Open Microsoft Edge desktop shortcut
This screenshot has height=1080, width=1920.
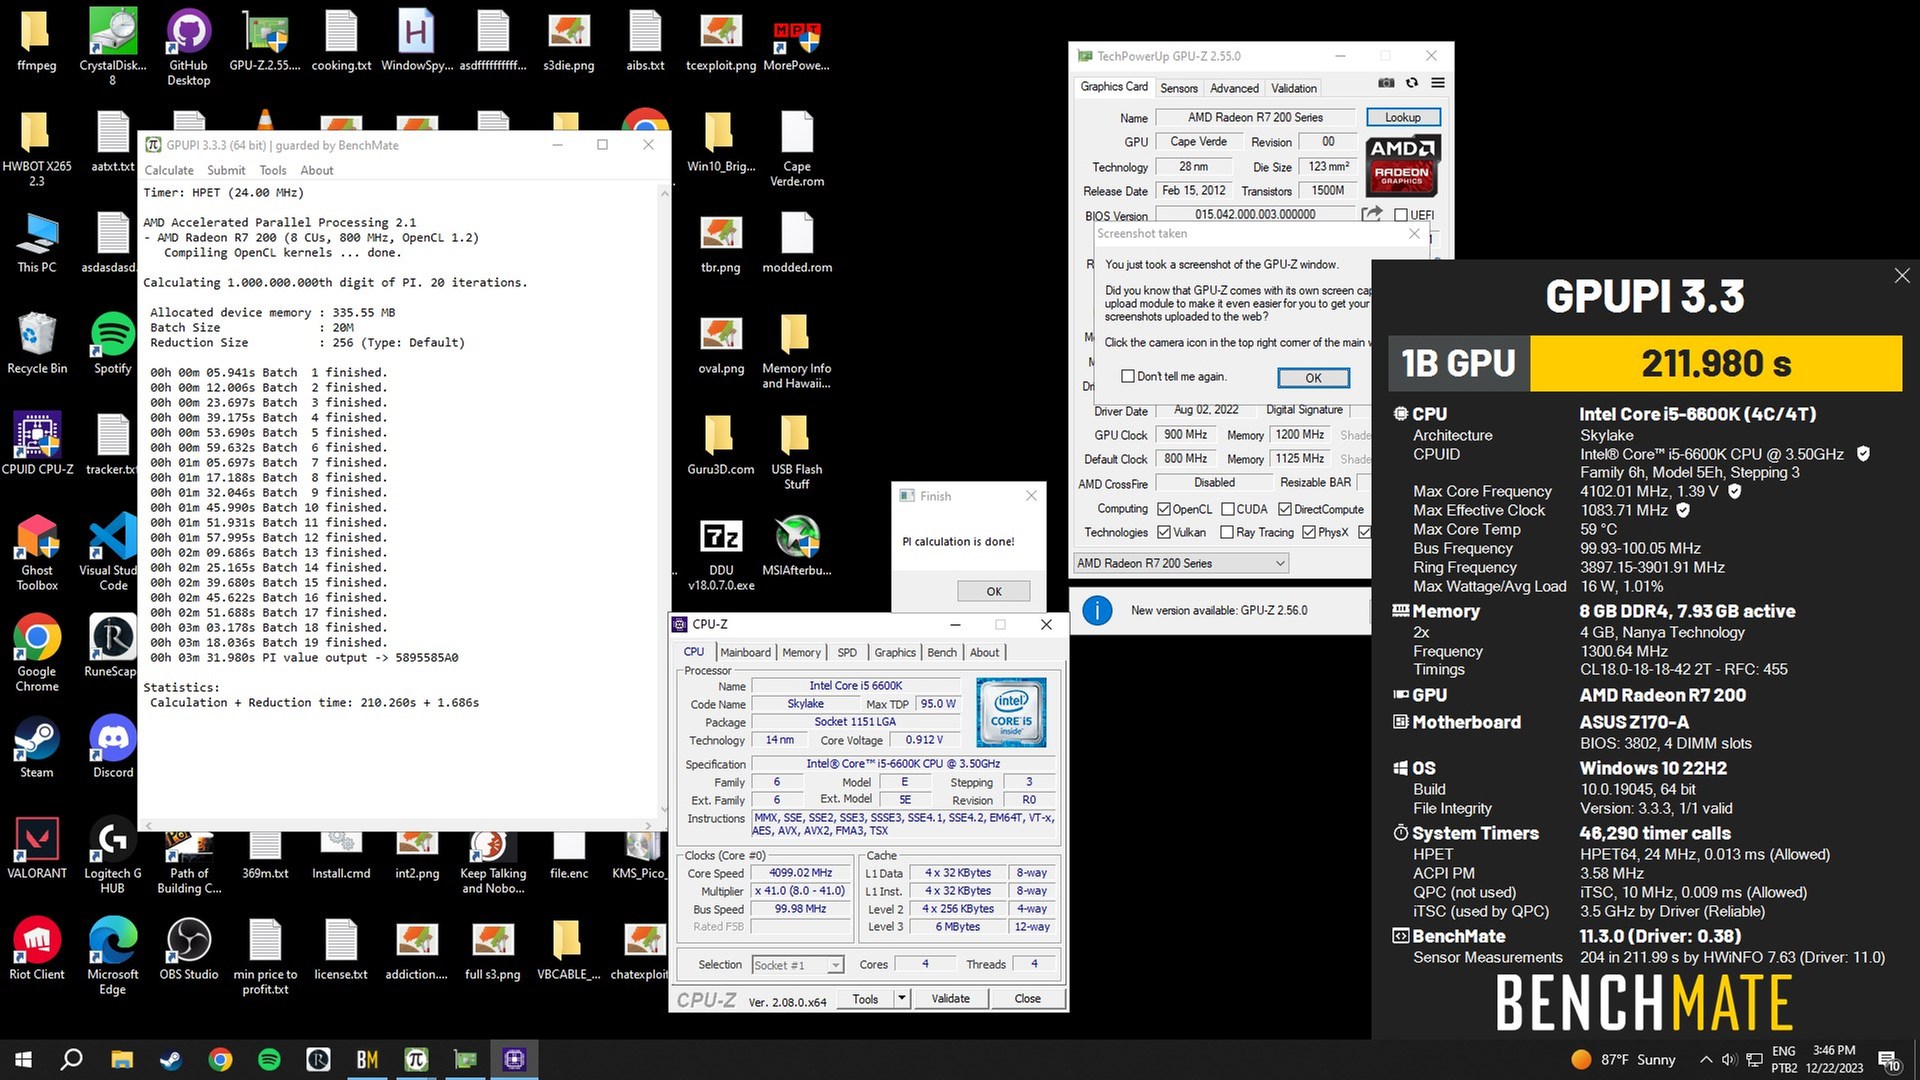(x=112, y=955)
